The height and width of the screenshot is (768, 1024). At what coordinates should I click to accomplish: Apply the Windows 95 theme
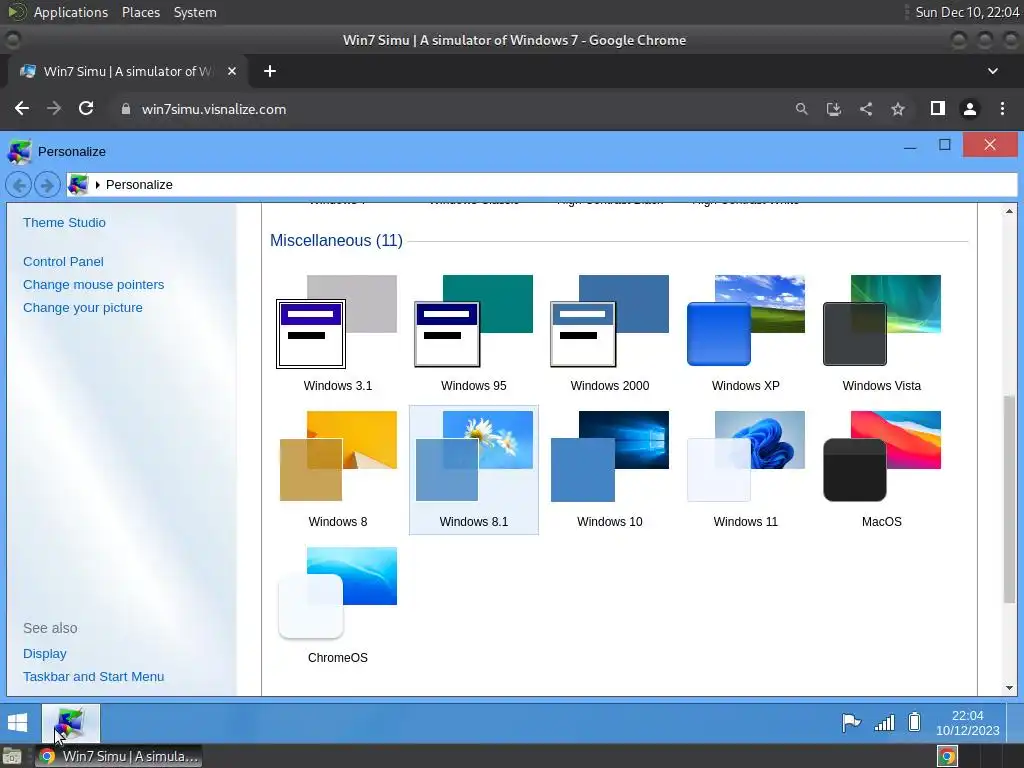[473, 334]
